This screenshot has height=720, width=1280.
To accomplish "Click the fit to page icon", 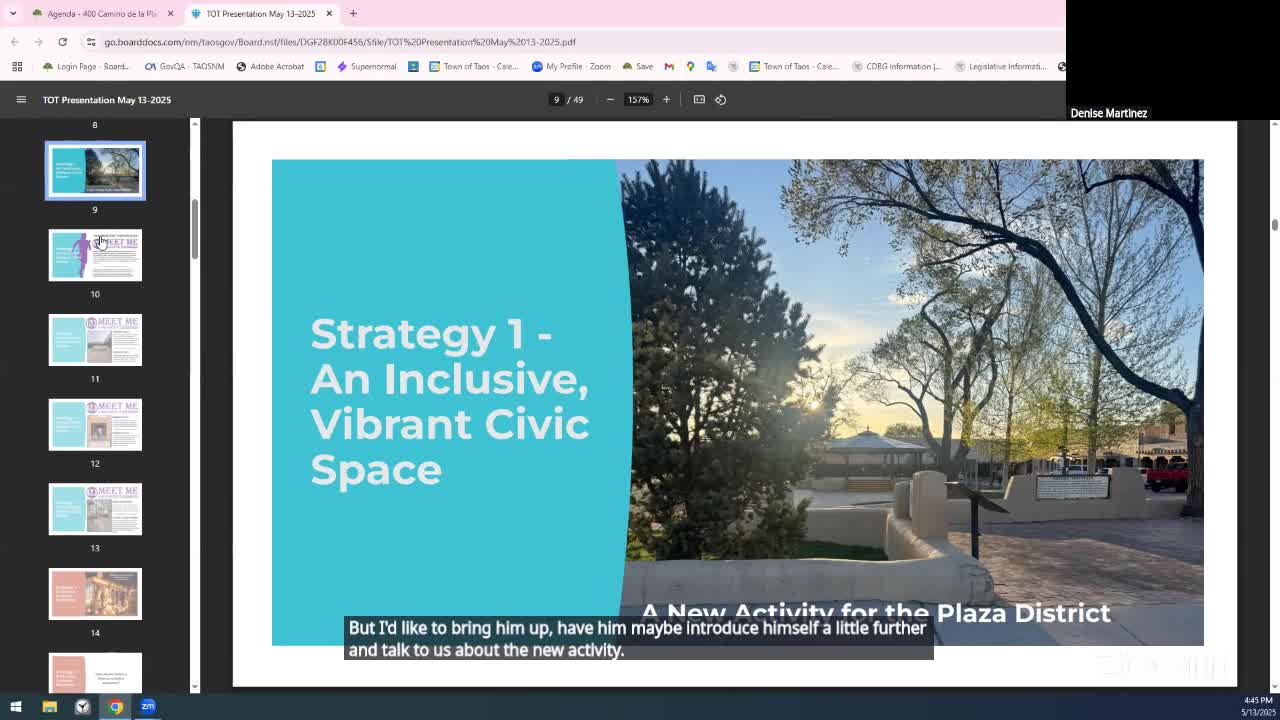I will click(699, 99).
